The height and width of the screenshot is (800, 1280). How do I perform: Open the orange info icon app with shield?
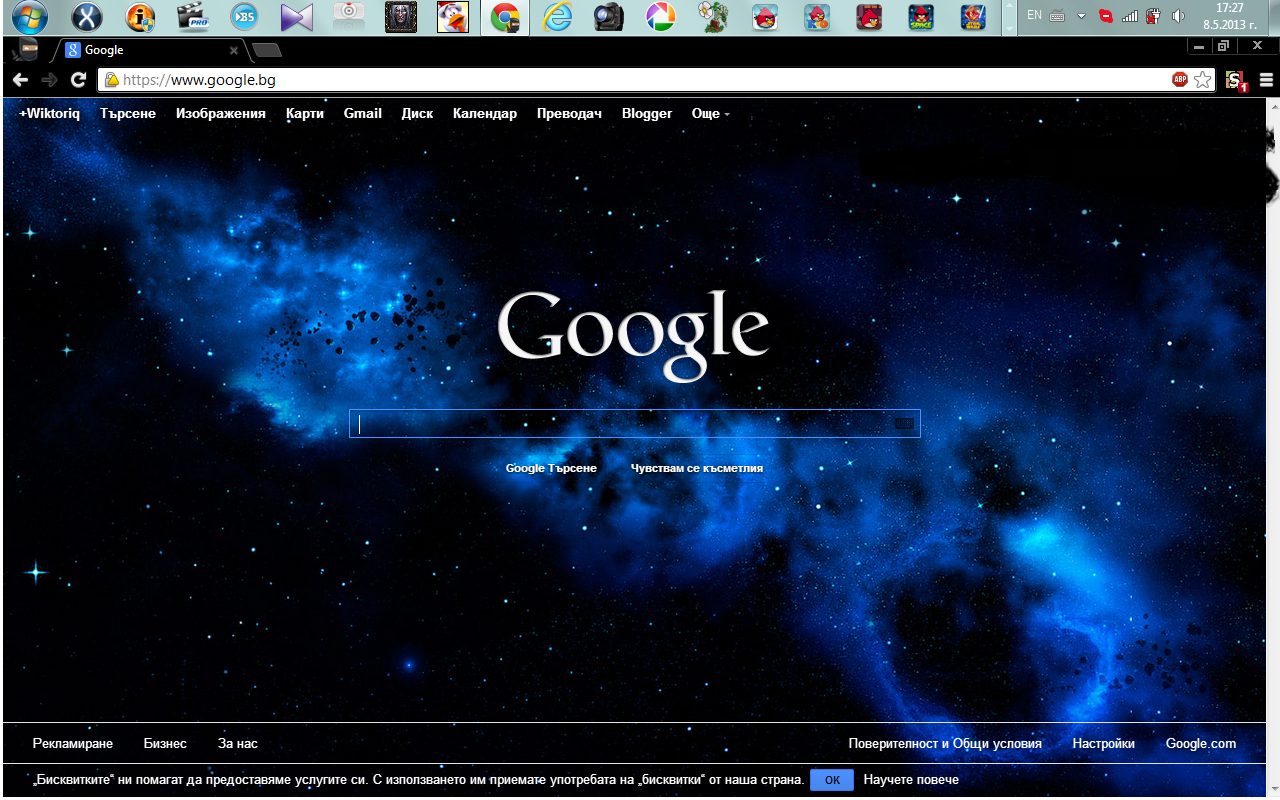140,17
